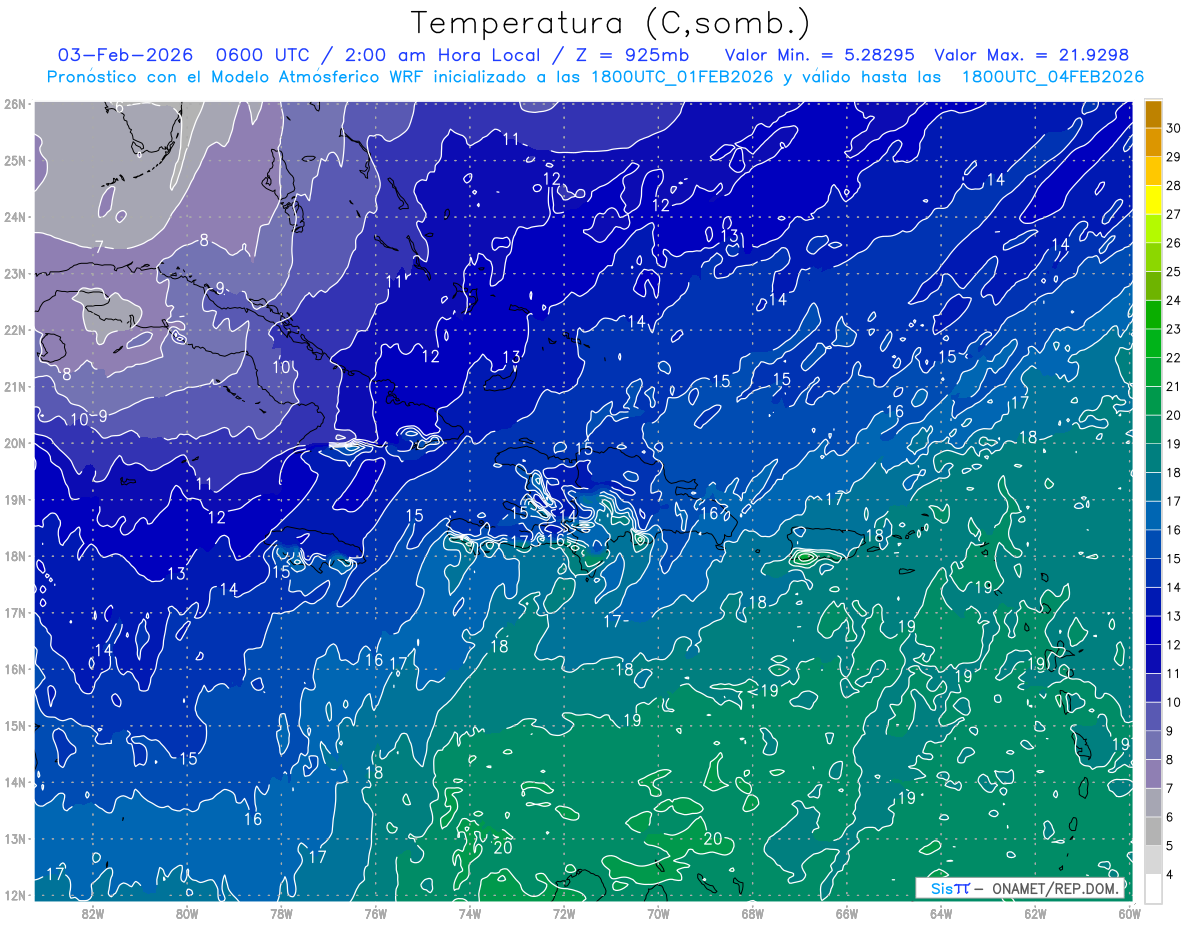1200x927 pixels.
Task: Click the longitude axis label '66W'
Action: click(847, 913)
